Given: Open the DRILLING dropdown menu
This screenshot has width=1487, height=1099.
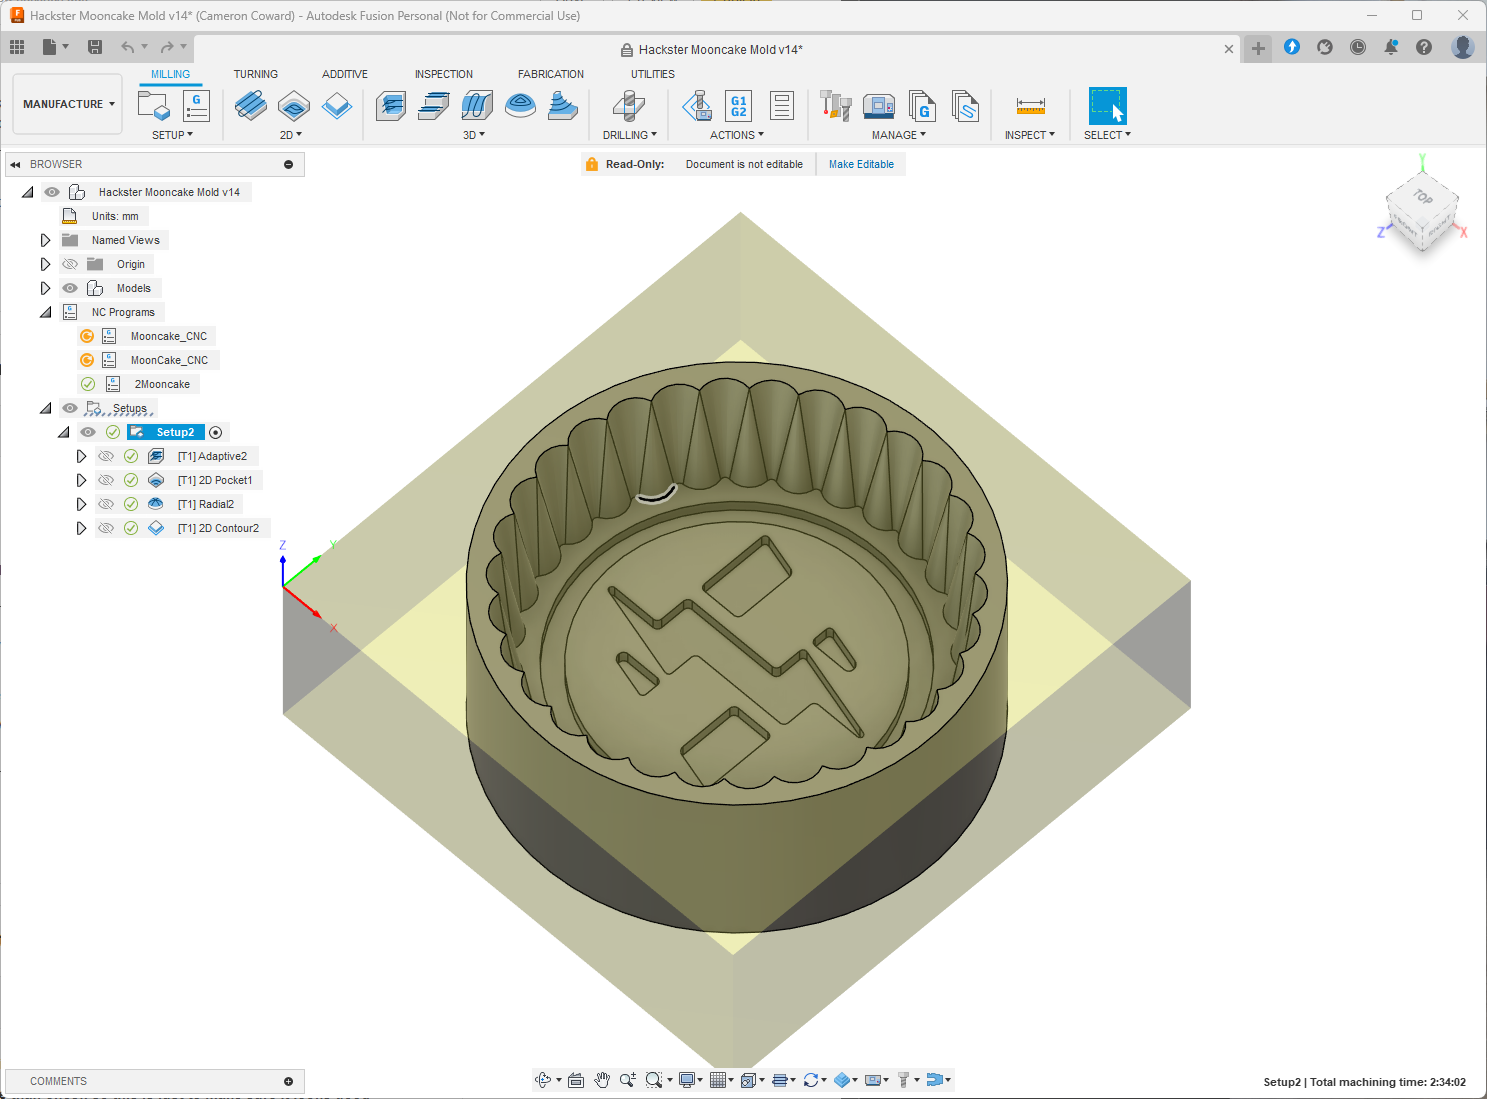Looking at the screenshot, I should tap(630, 135).
